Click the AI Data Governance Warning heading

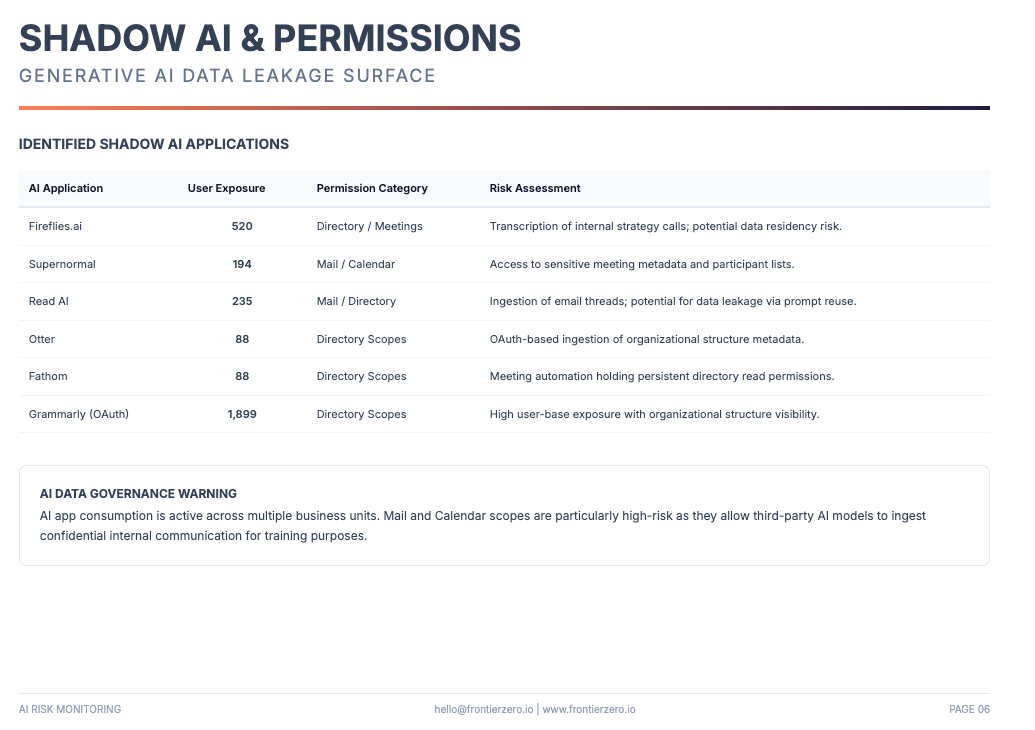coord(138,493)
